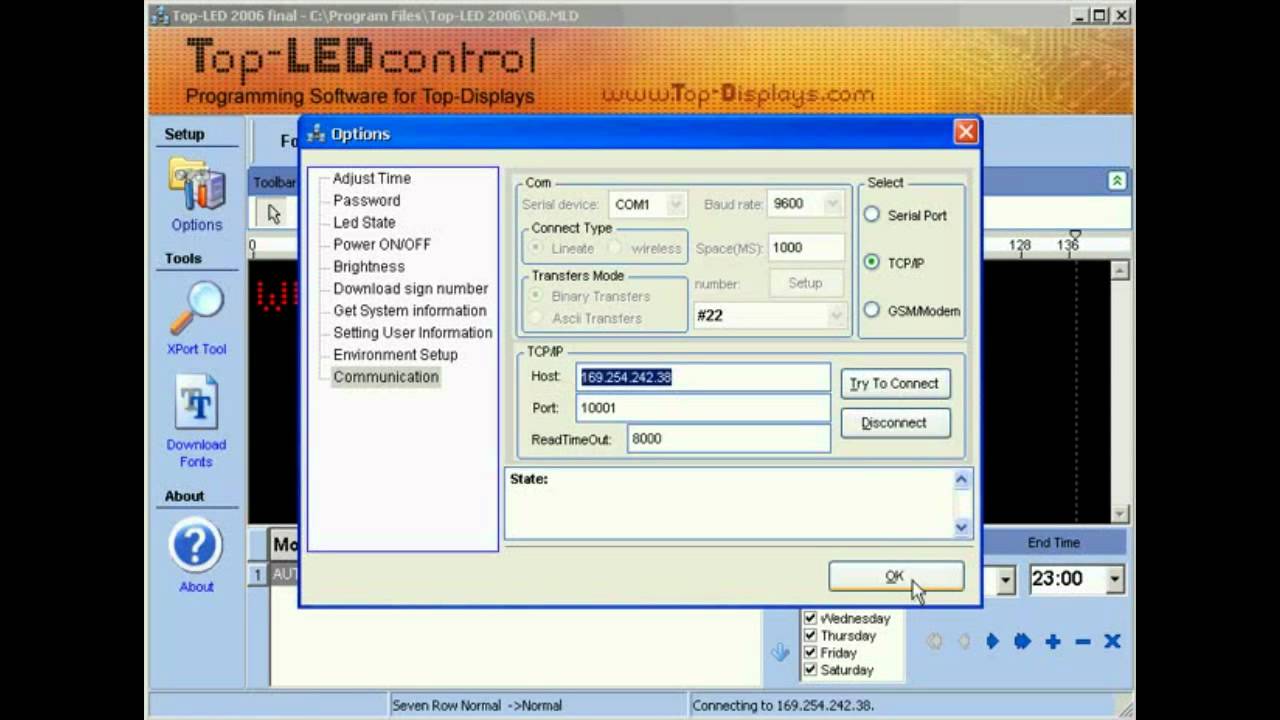1280x720 pixels.
Task: Click the greyed double back arrow icon
Action: (x=934, y=642)
